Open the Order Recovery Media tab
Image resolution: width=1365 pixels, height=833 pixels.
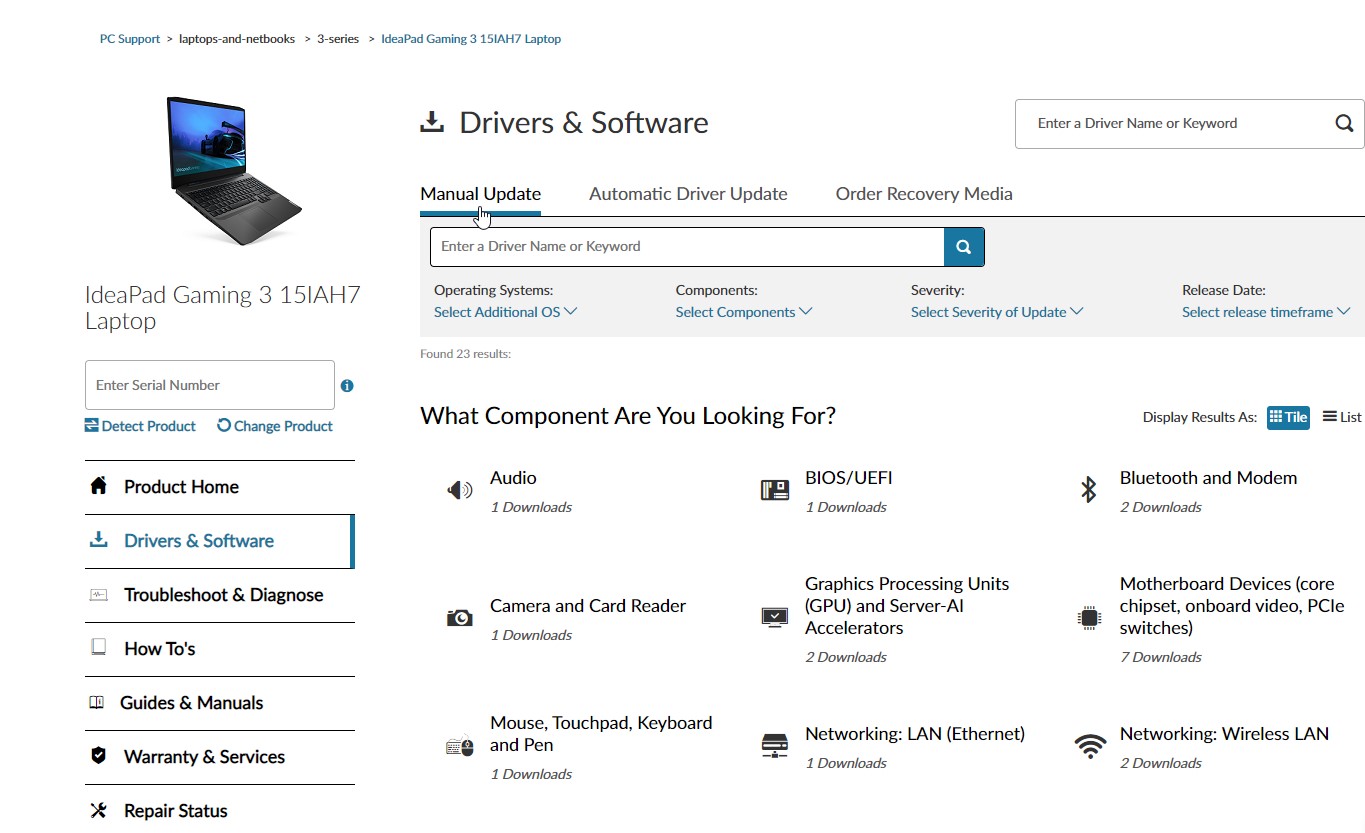(x=924, y=194)
